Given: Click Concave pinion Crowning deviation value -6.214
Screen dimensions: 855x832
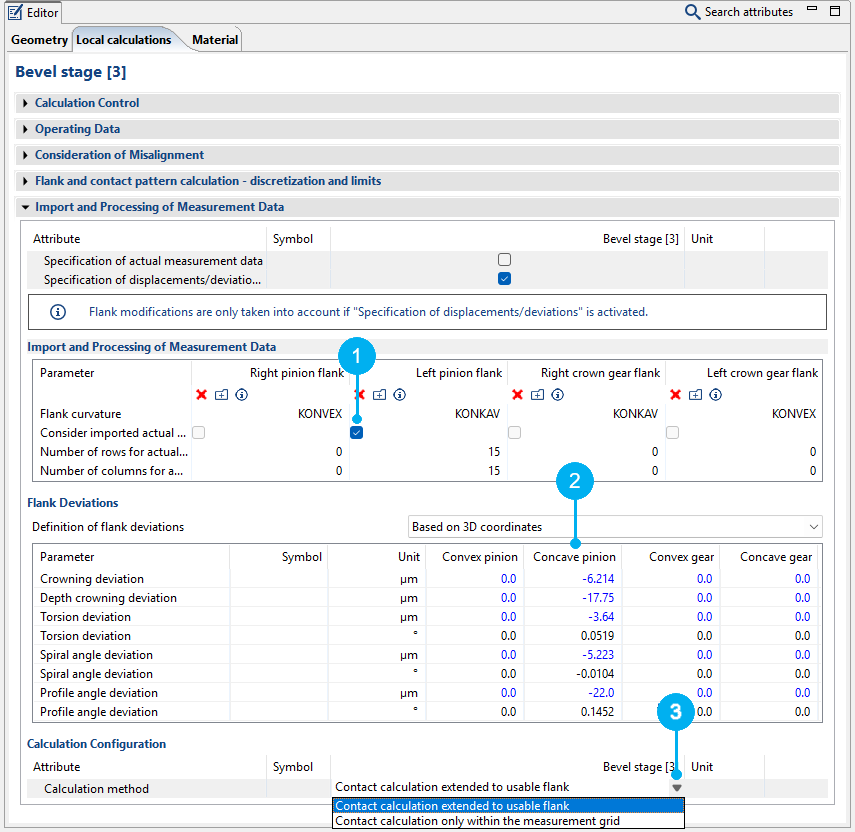Looking at the screenshot, I should [x=598, y=578].
